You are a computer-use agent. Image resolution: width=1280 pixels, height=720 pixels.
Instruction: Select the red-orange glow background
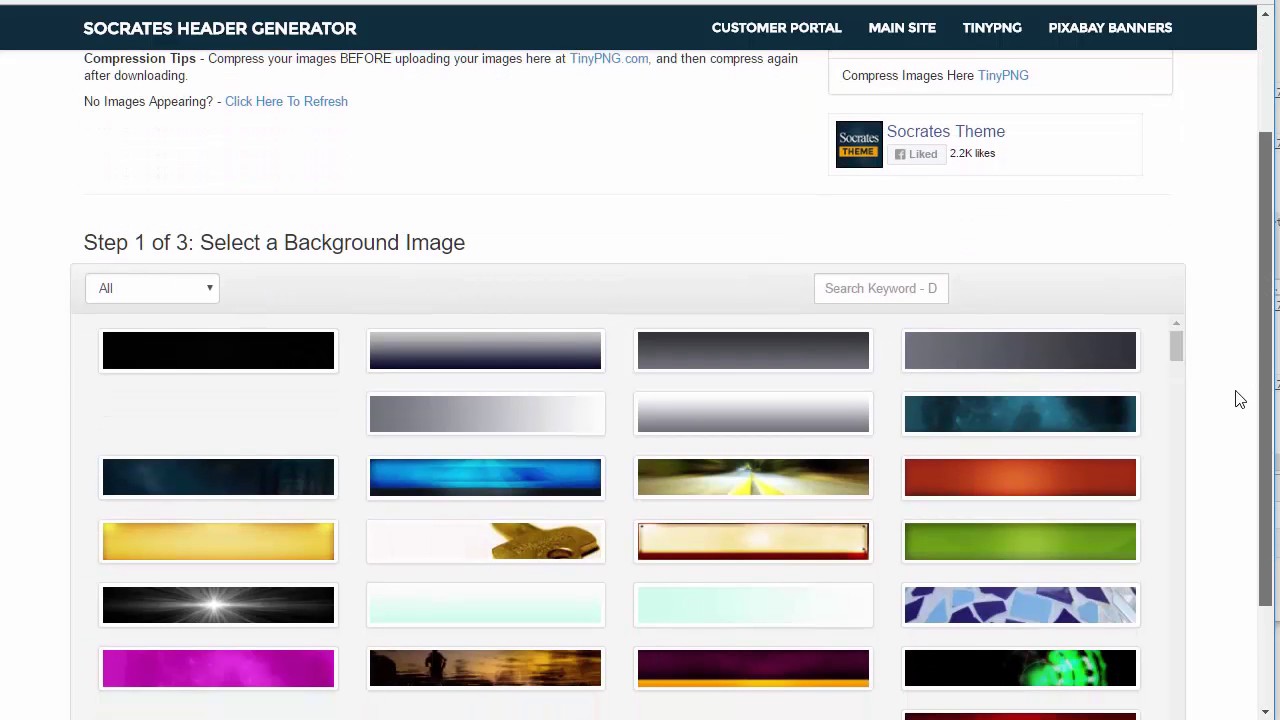[1020, 478]
